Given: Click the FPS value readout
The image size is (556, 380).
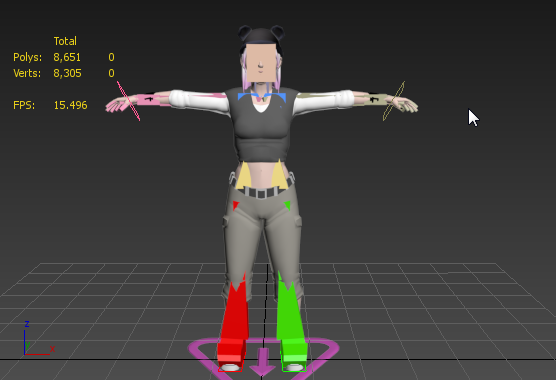Looking at the screenshot, I should click(70, 105).
